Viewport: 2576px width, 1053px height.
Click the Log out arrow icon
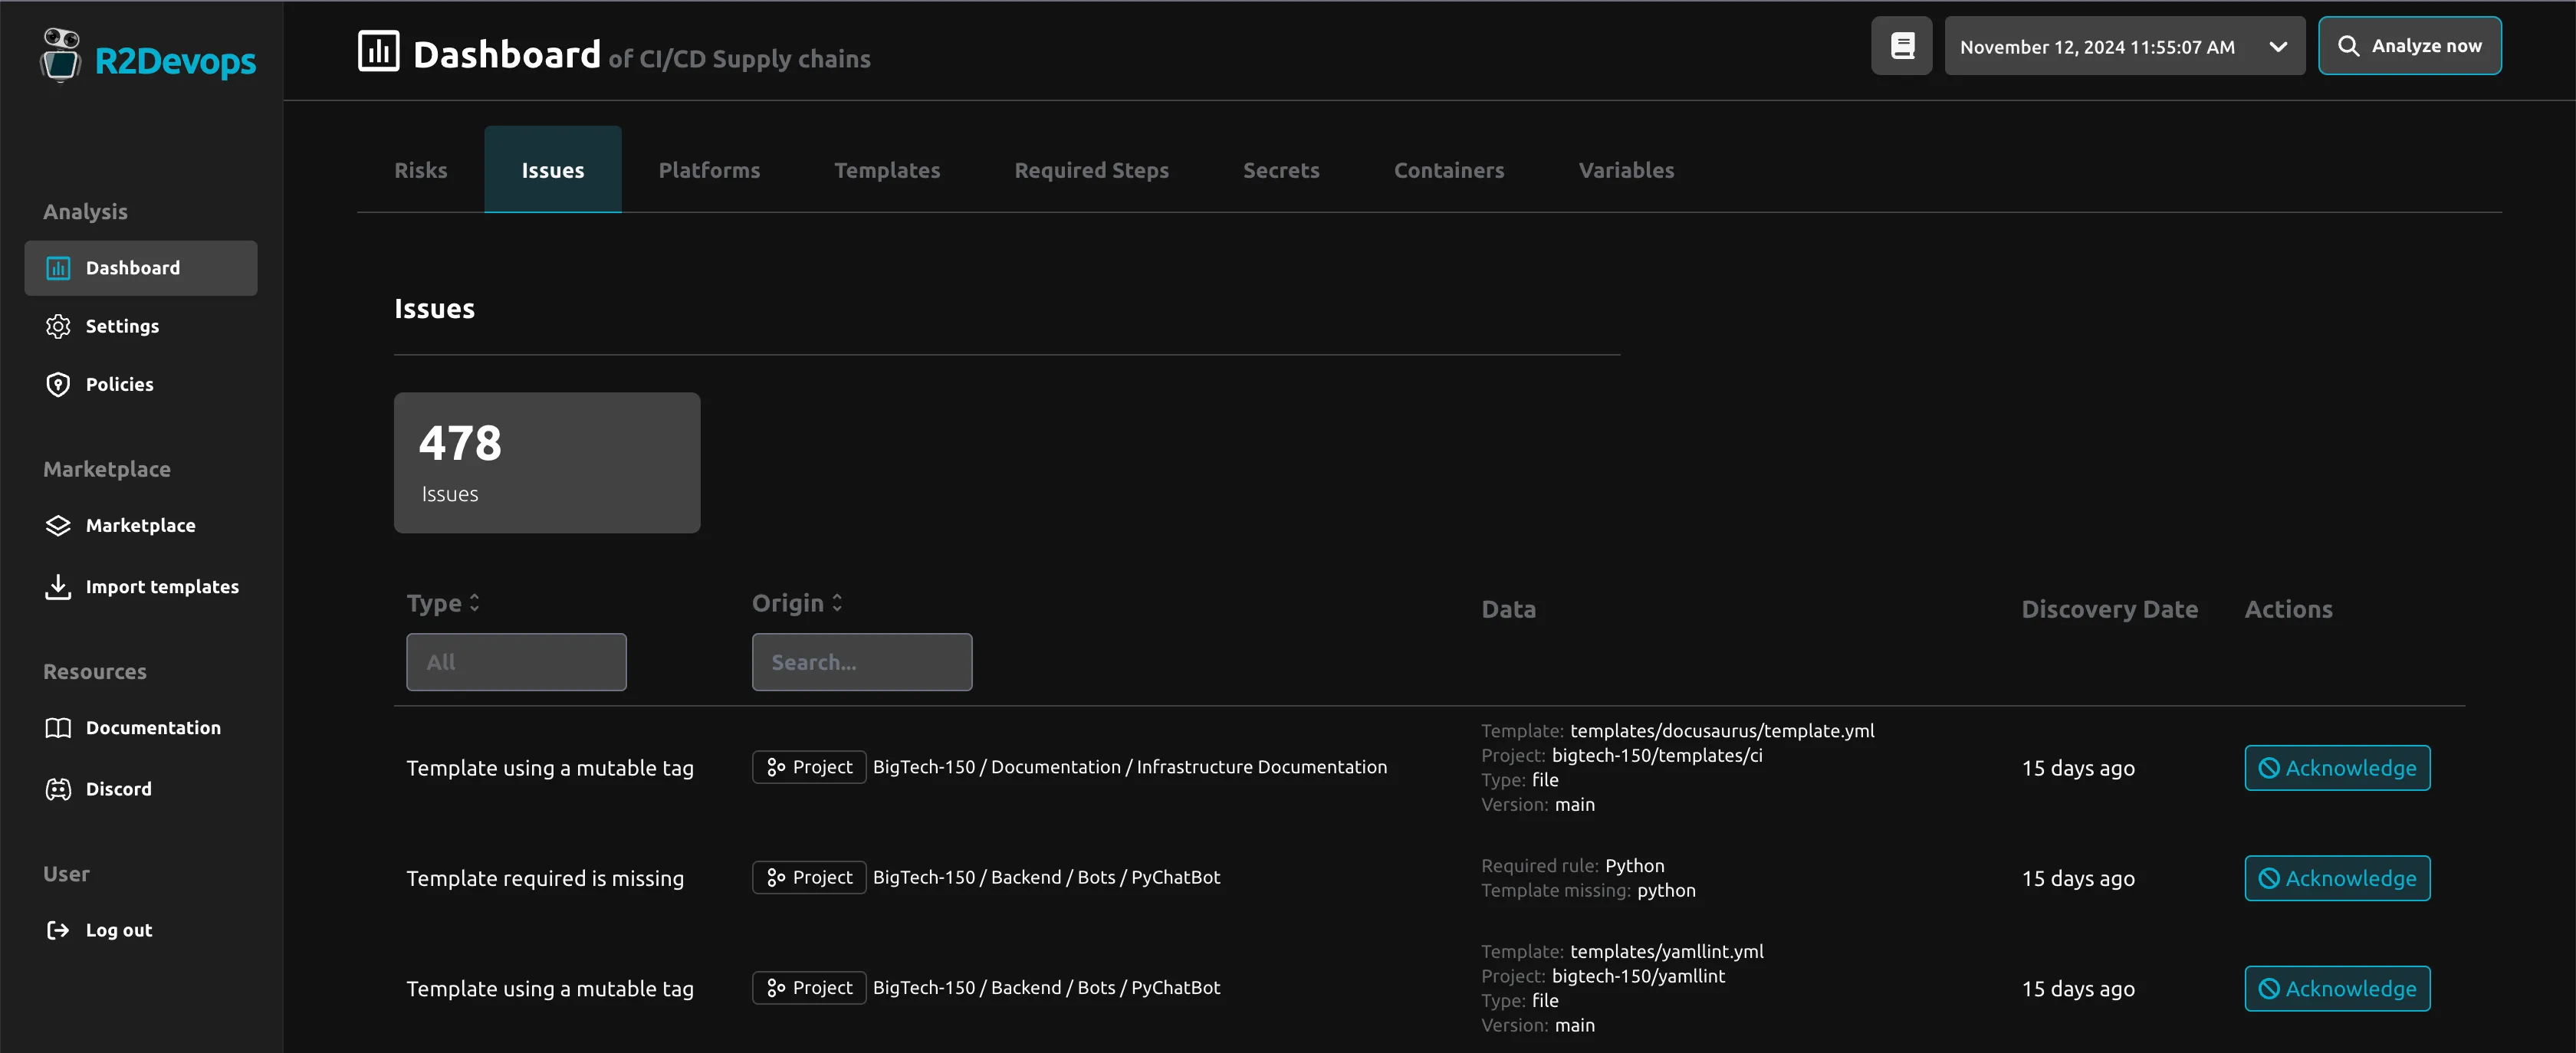58,930
